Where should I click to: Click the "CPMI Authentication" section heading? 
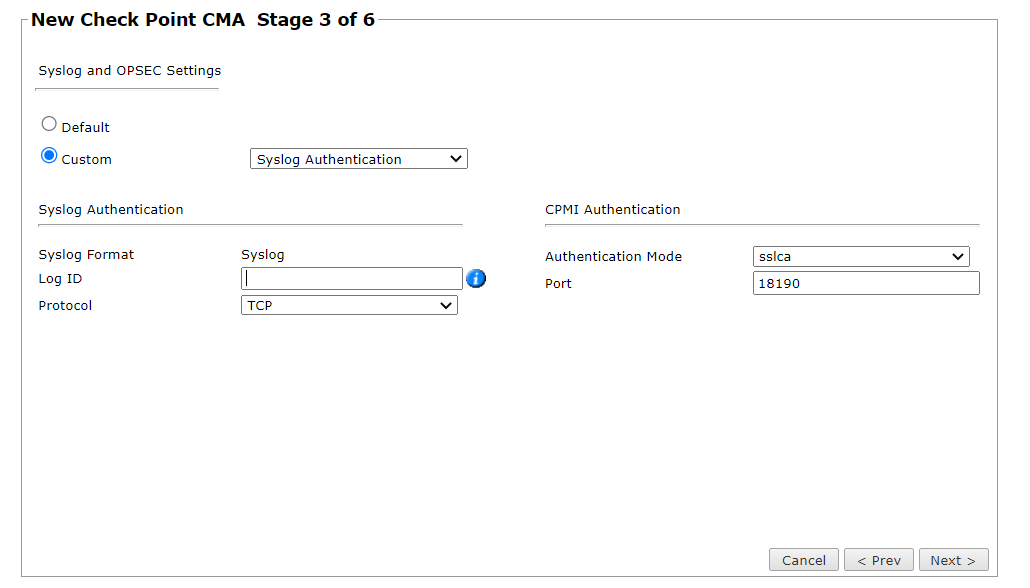coord(612,210)
